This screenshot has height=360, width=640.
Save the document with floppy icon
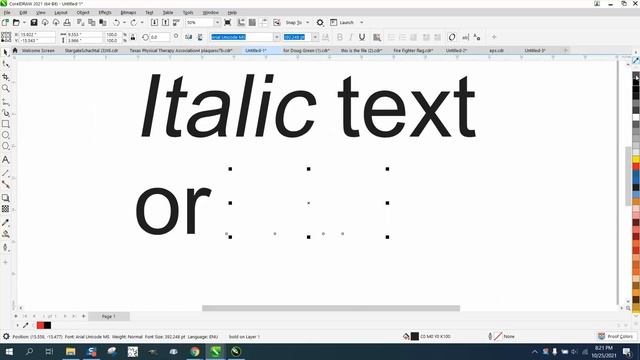[34, 22]
